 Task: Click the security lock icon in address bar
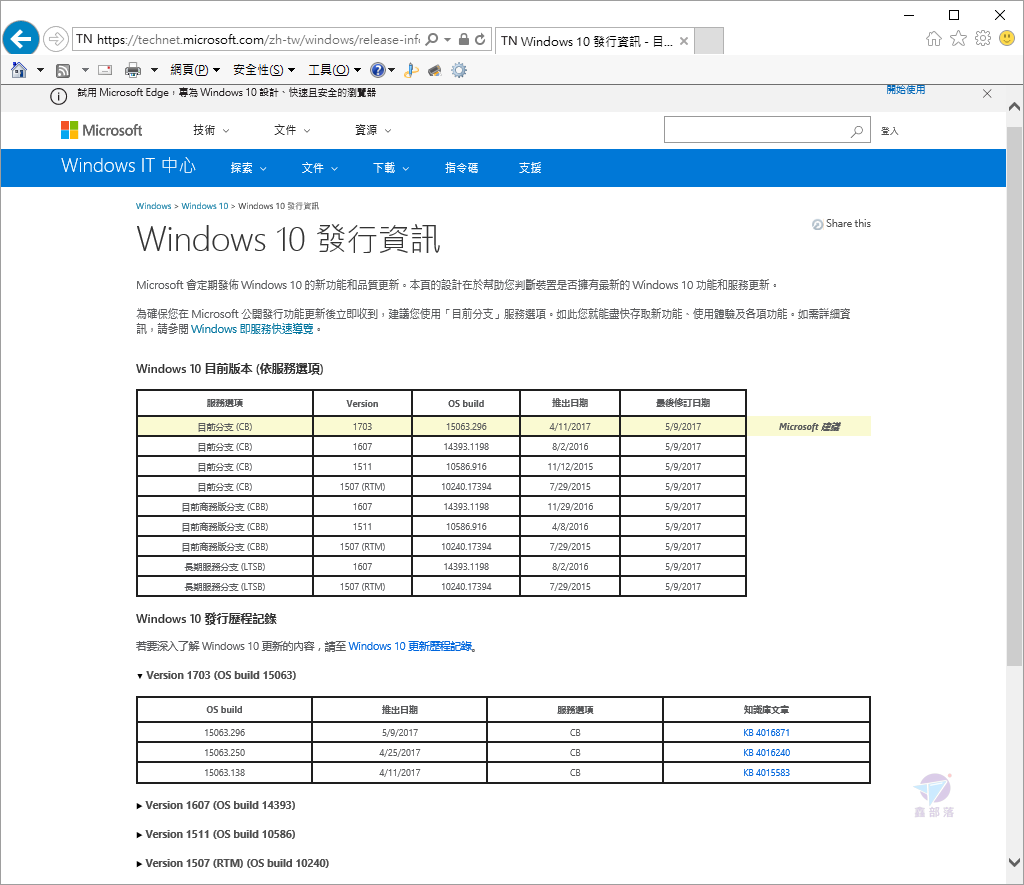pyautogui.click(x=464, y=39)
